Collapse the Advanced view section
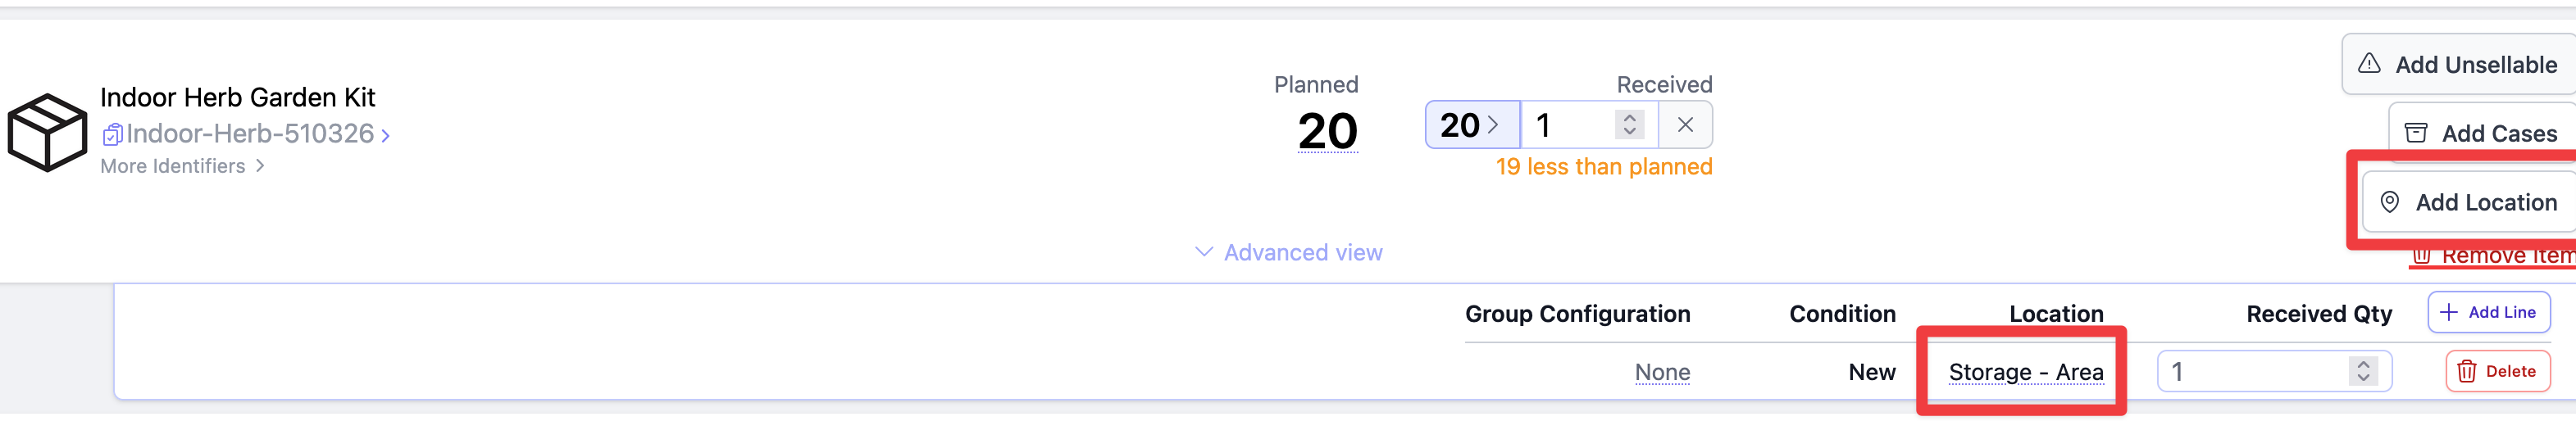Viewport: 2576px width, 421px height. 1288,253
